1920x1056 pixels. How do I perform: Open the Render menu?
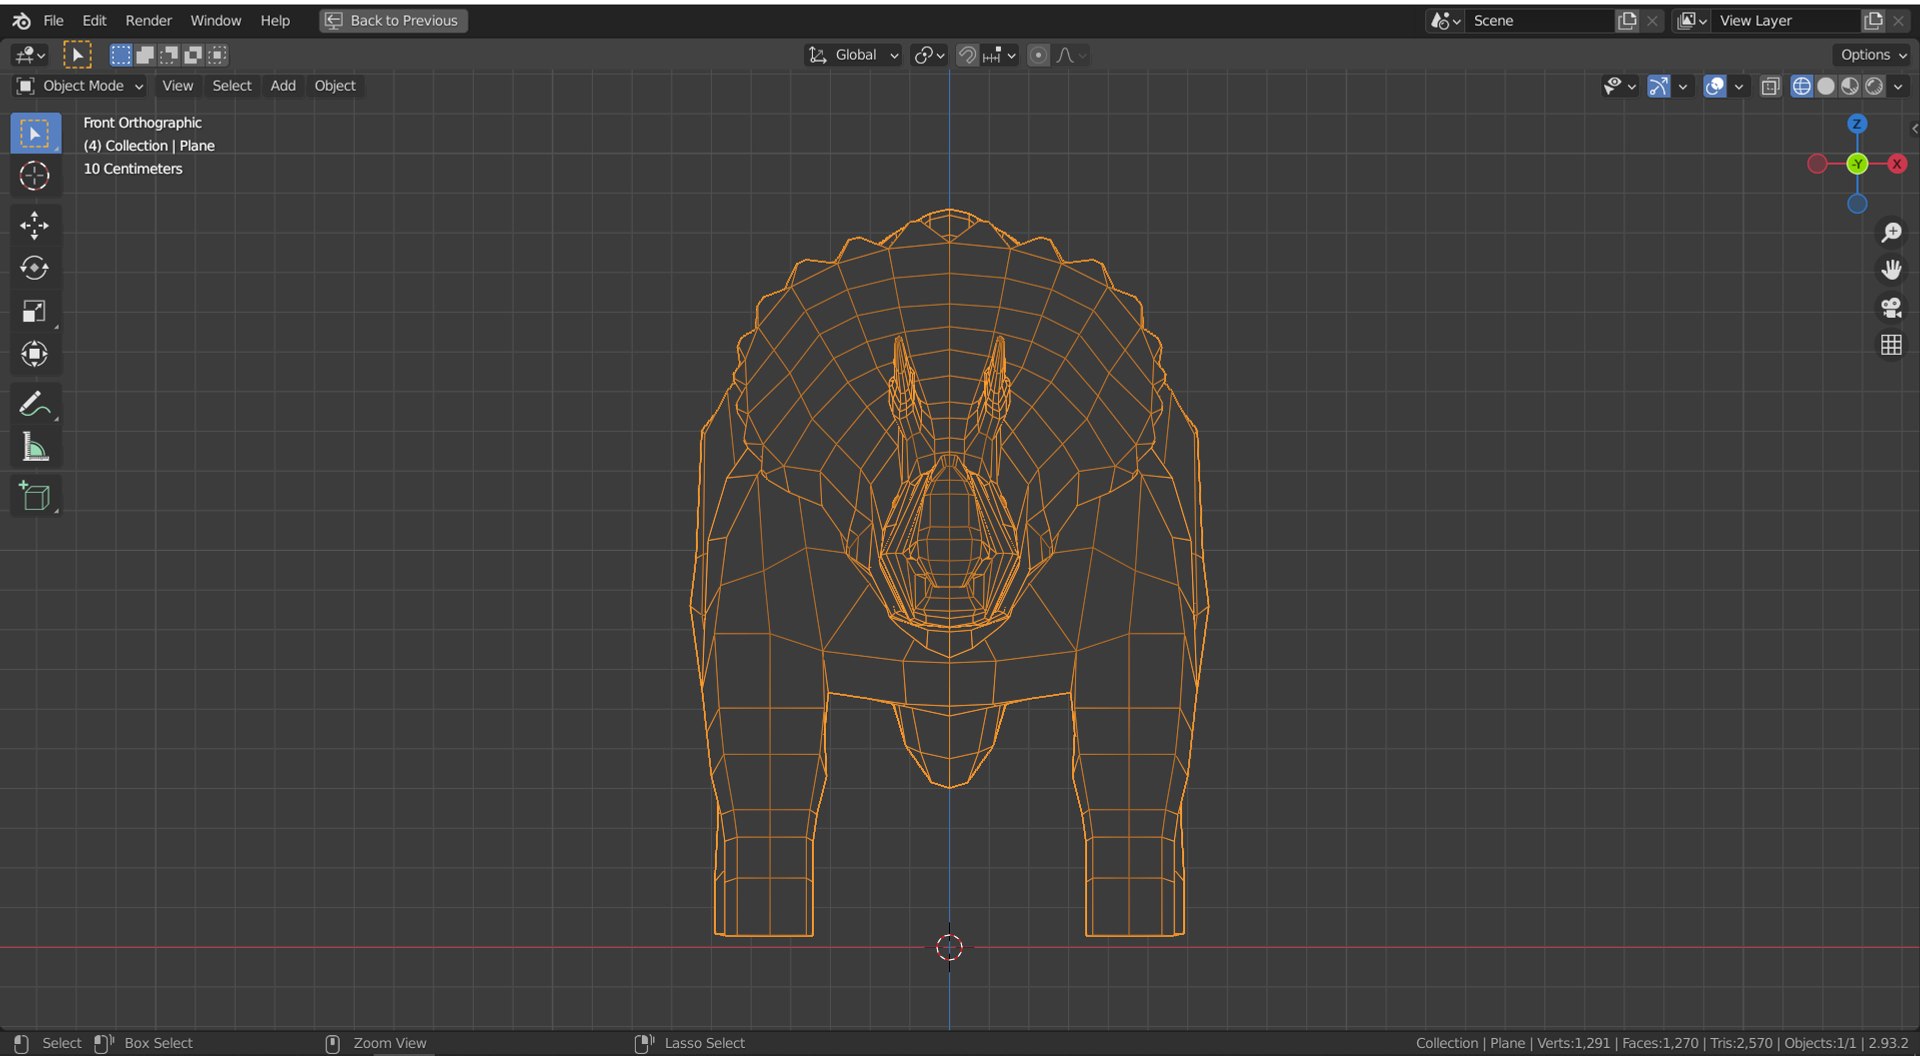tap(148, 20)
